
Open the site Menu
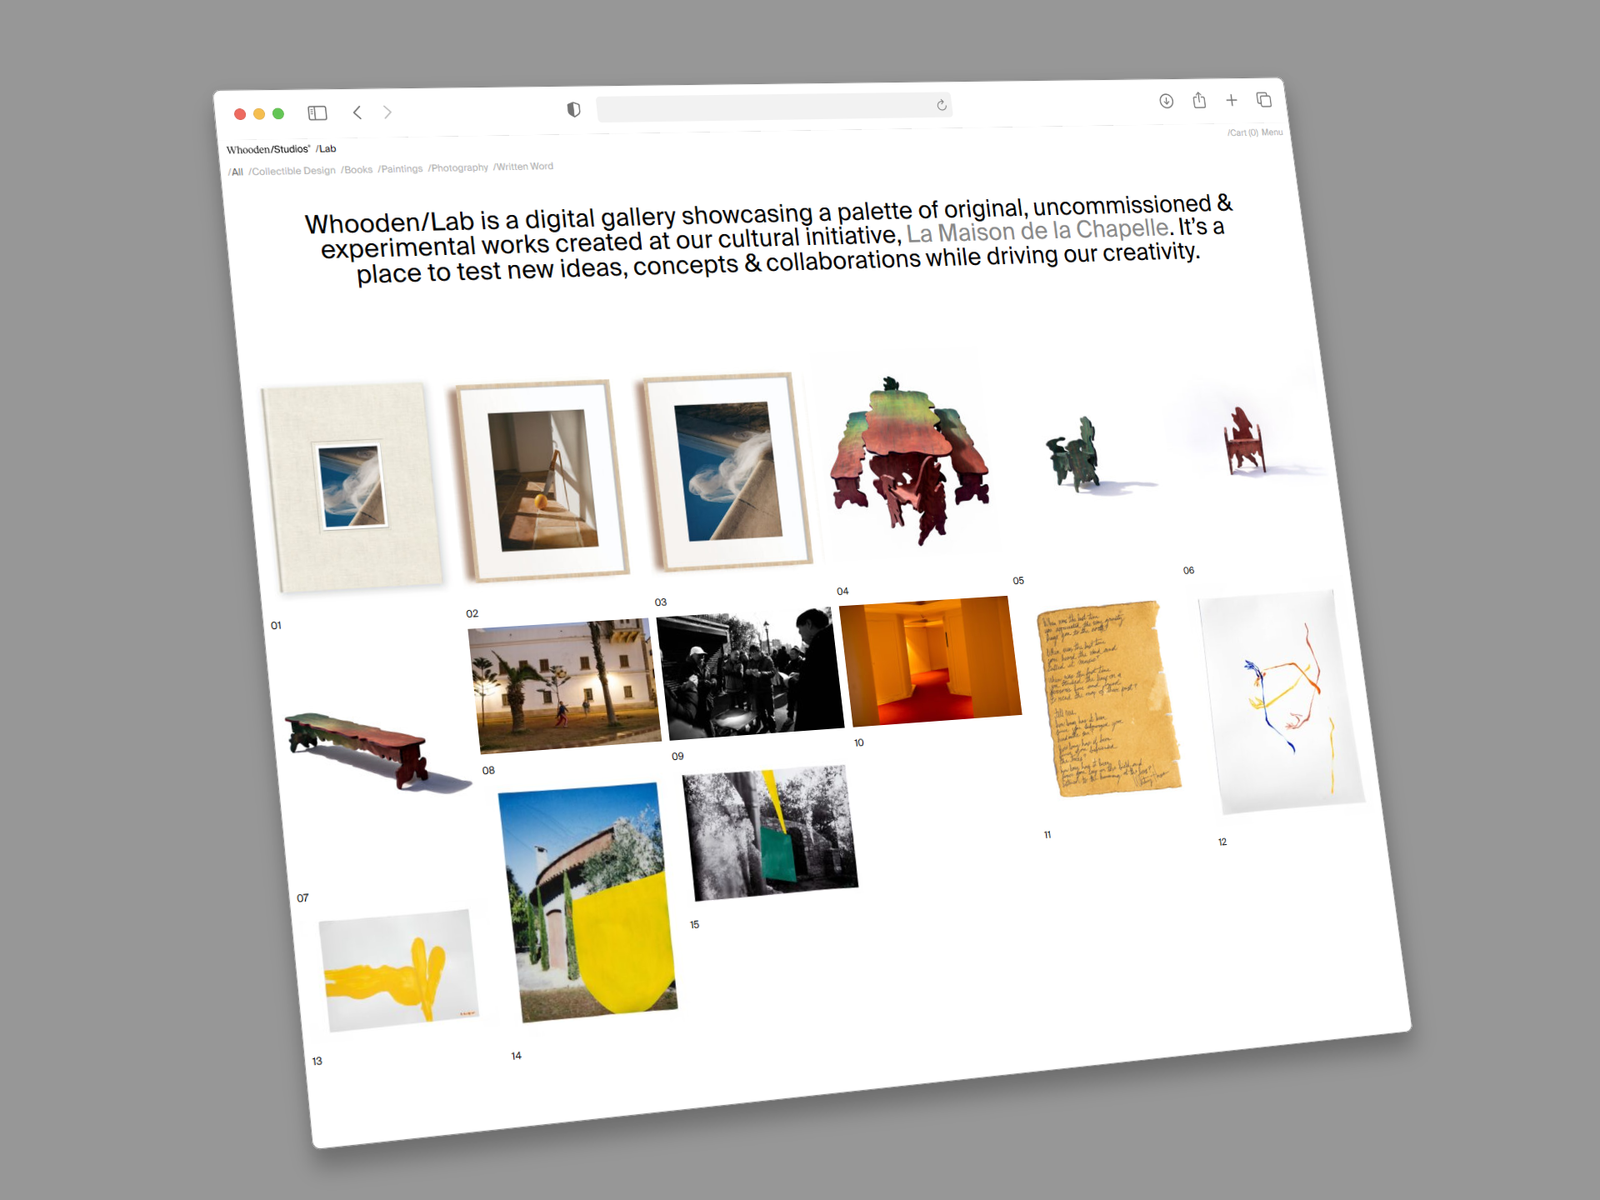point(1272,132)
